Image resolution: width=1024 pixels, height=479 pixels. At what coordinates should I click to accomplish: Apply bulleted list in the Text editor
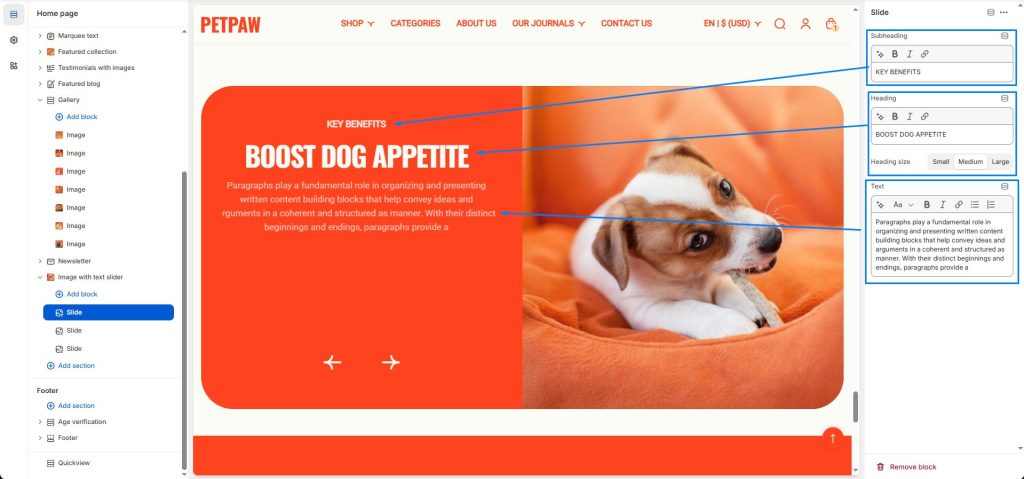tap(974, 205)
